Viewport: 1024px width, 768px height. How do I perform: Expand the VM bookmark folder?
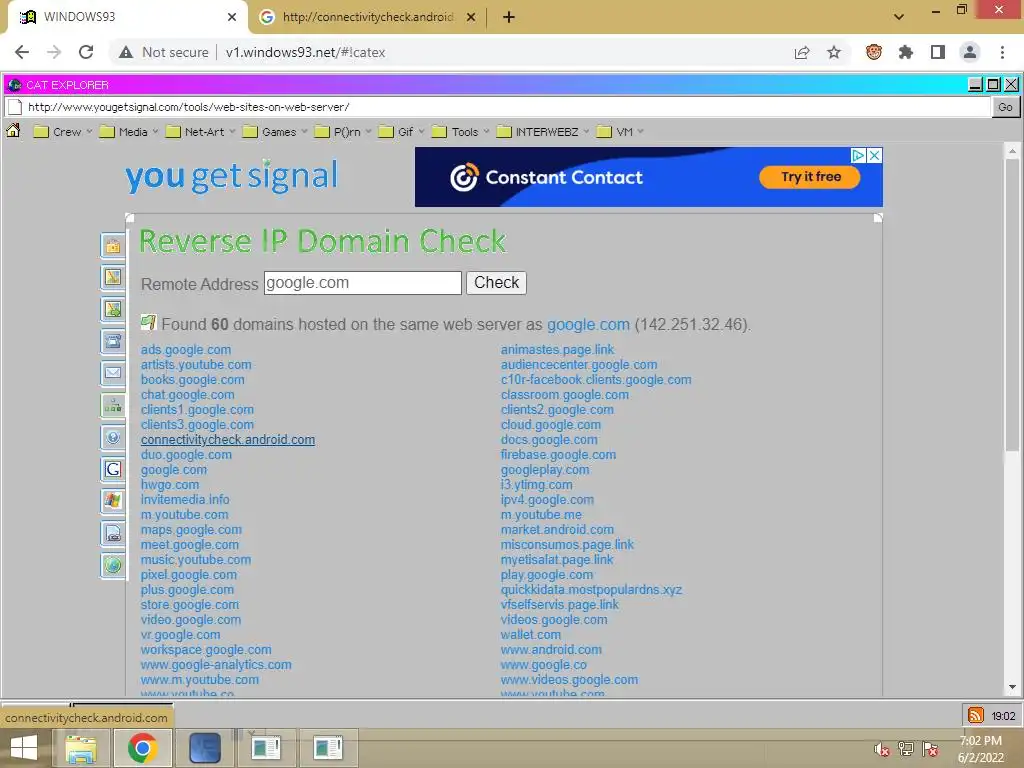tap(620, 132)
